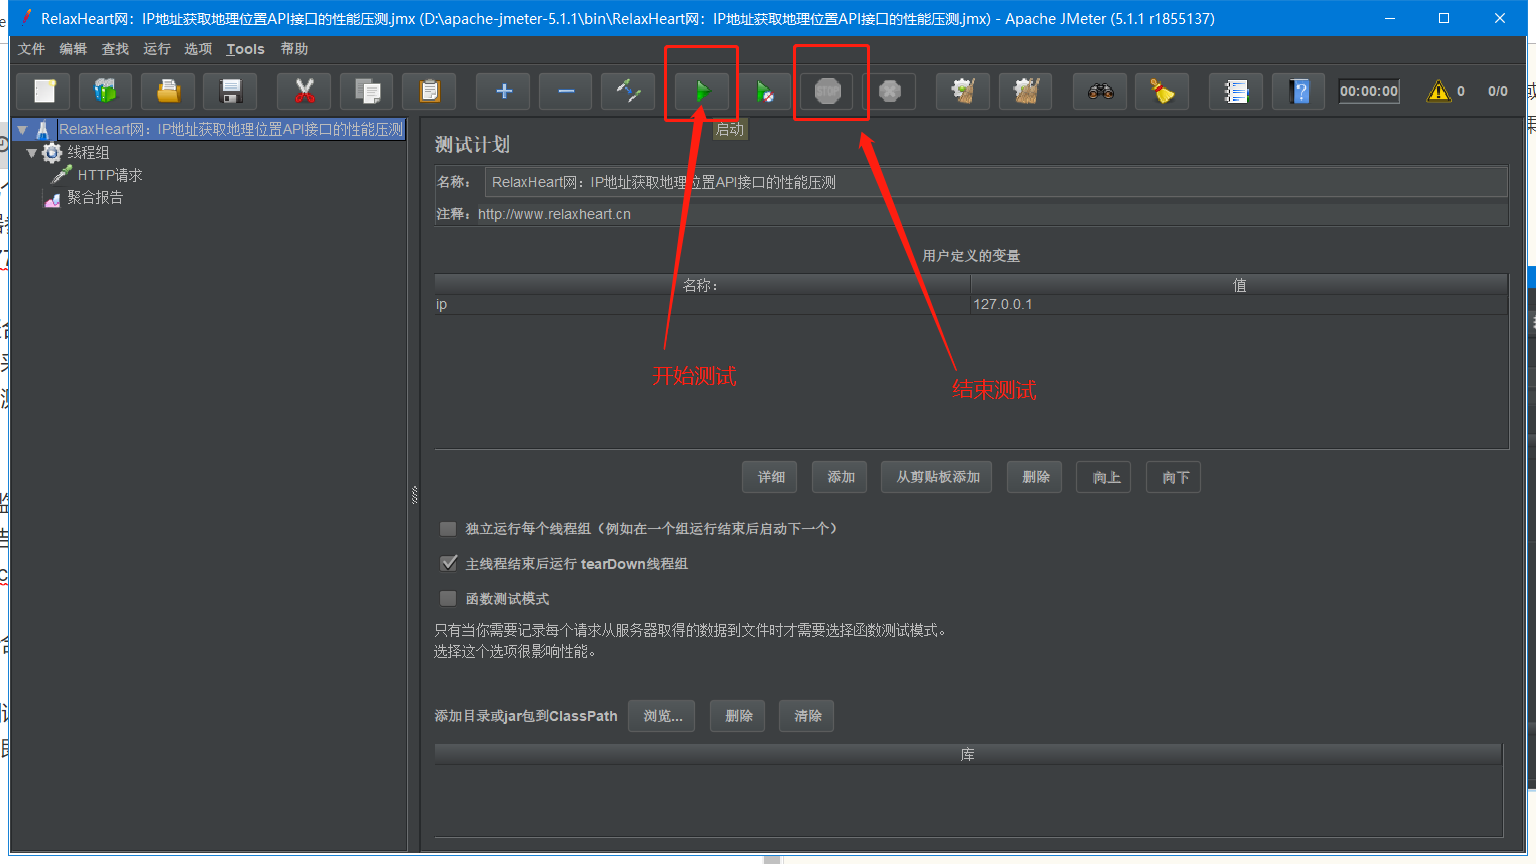Click the 向下 move down button

pos(1175,477)
